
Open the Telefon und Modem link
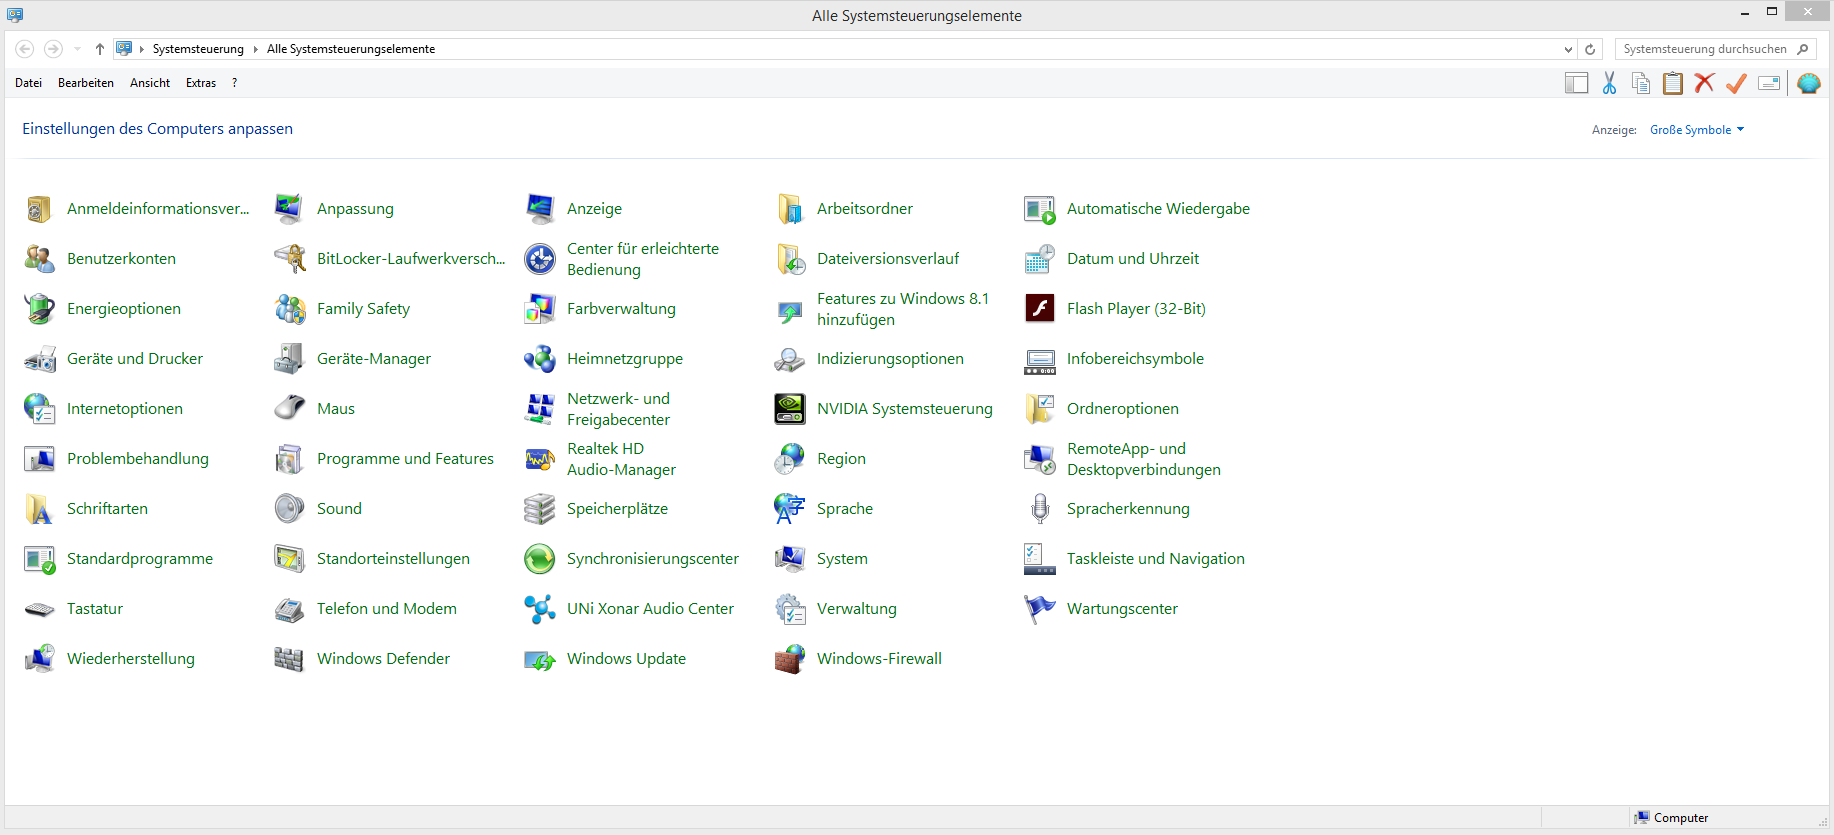click(387, 609)
